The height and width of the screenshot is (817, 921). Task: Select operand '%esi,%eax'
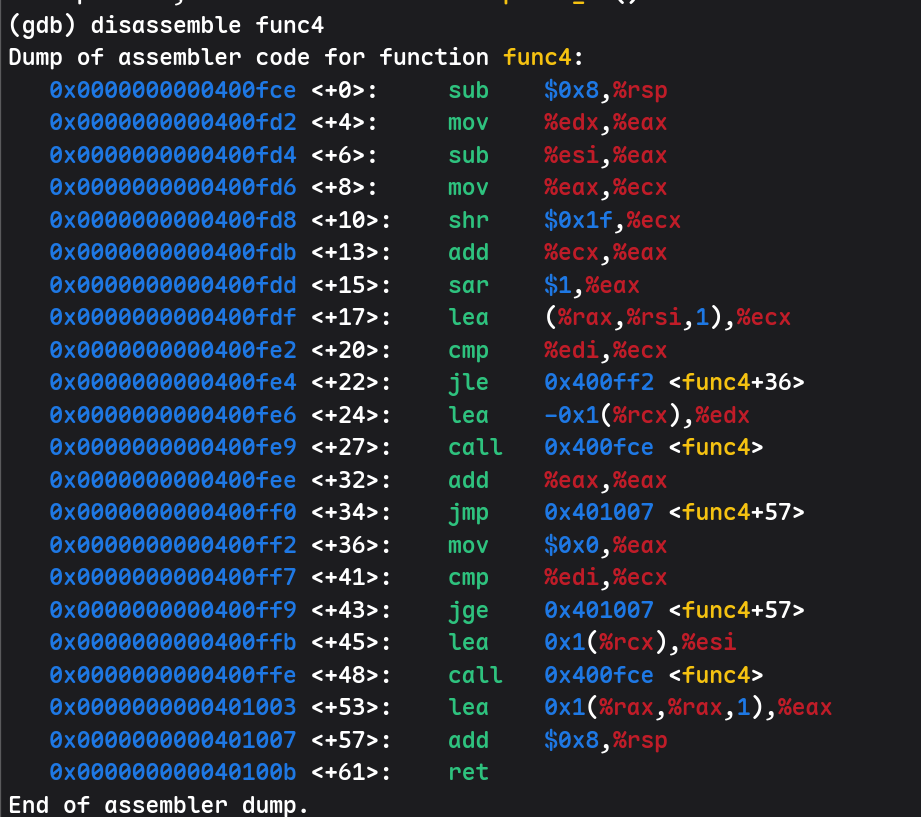[606, 156]
